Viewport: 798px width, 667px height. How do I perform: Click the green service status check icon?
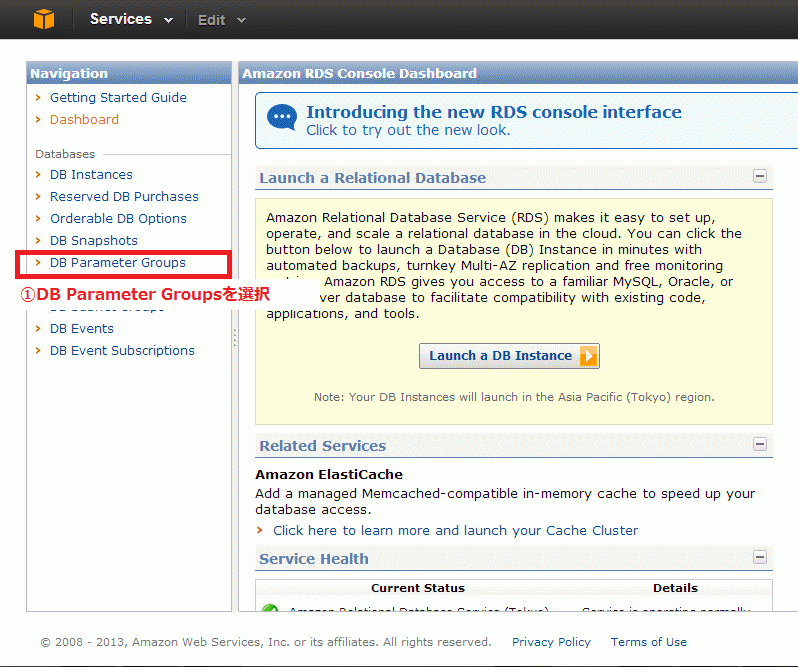coord(270,608)
